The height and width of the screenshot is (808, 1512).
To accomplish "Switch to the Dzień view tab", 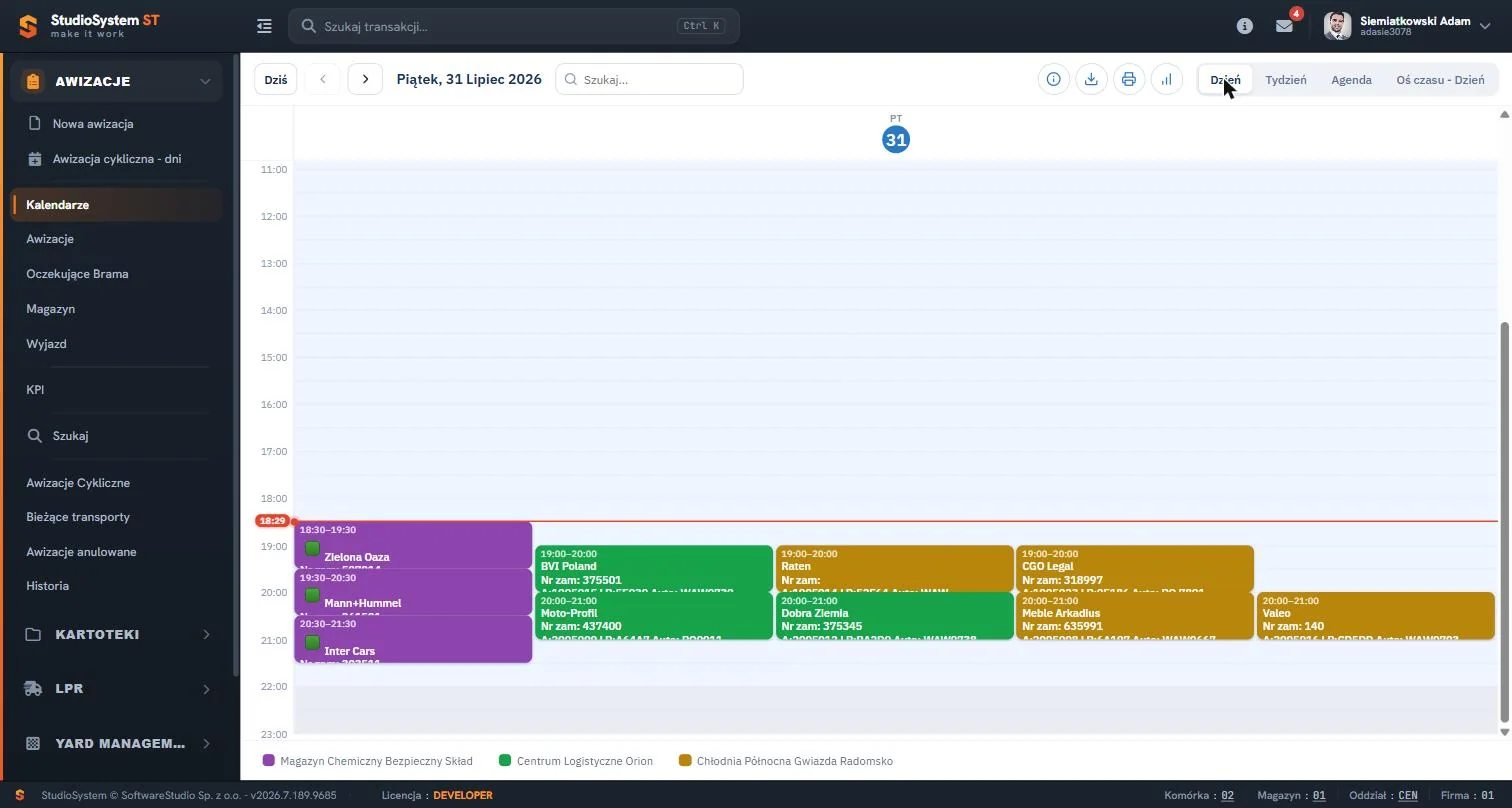I will pyautogui.click(x=1225, y=80).
